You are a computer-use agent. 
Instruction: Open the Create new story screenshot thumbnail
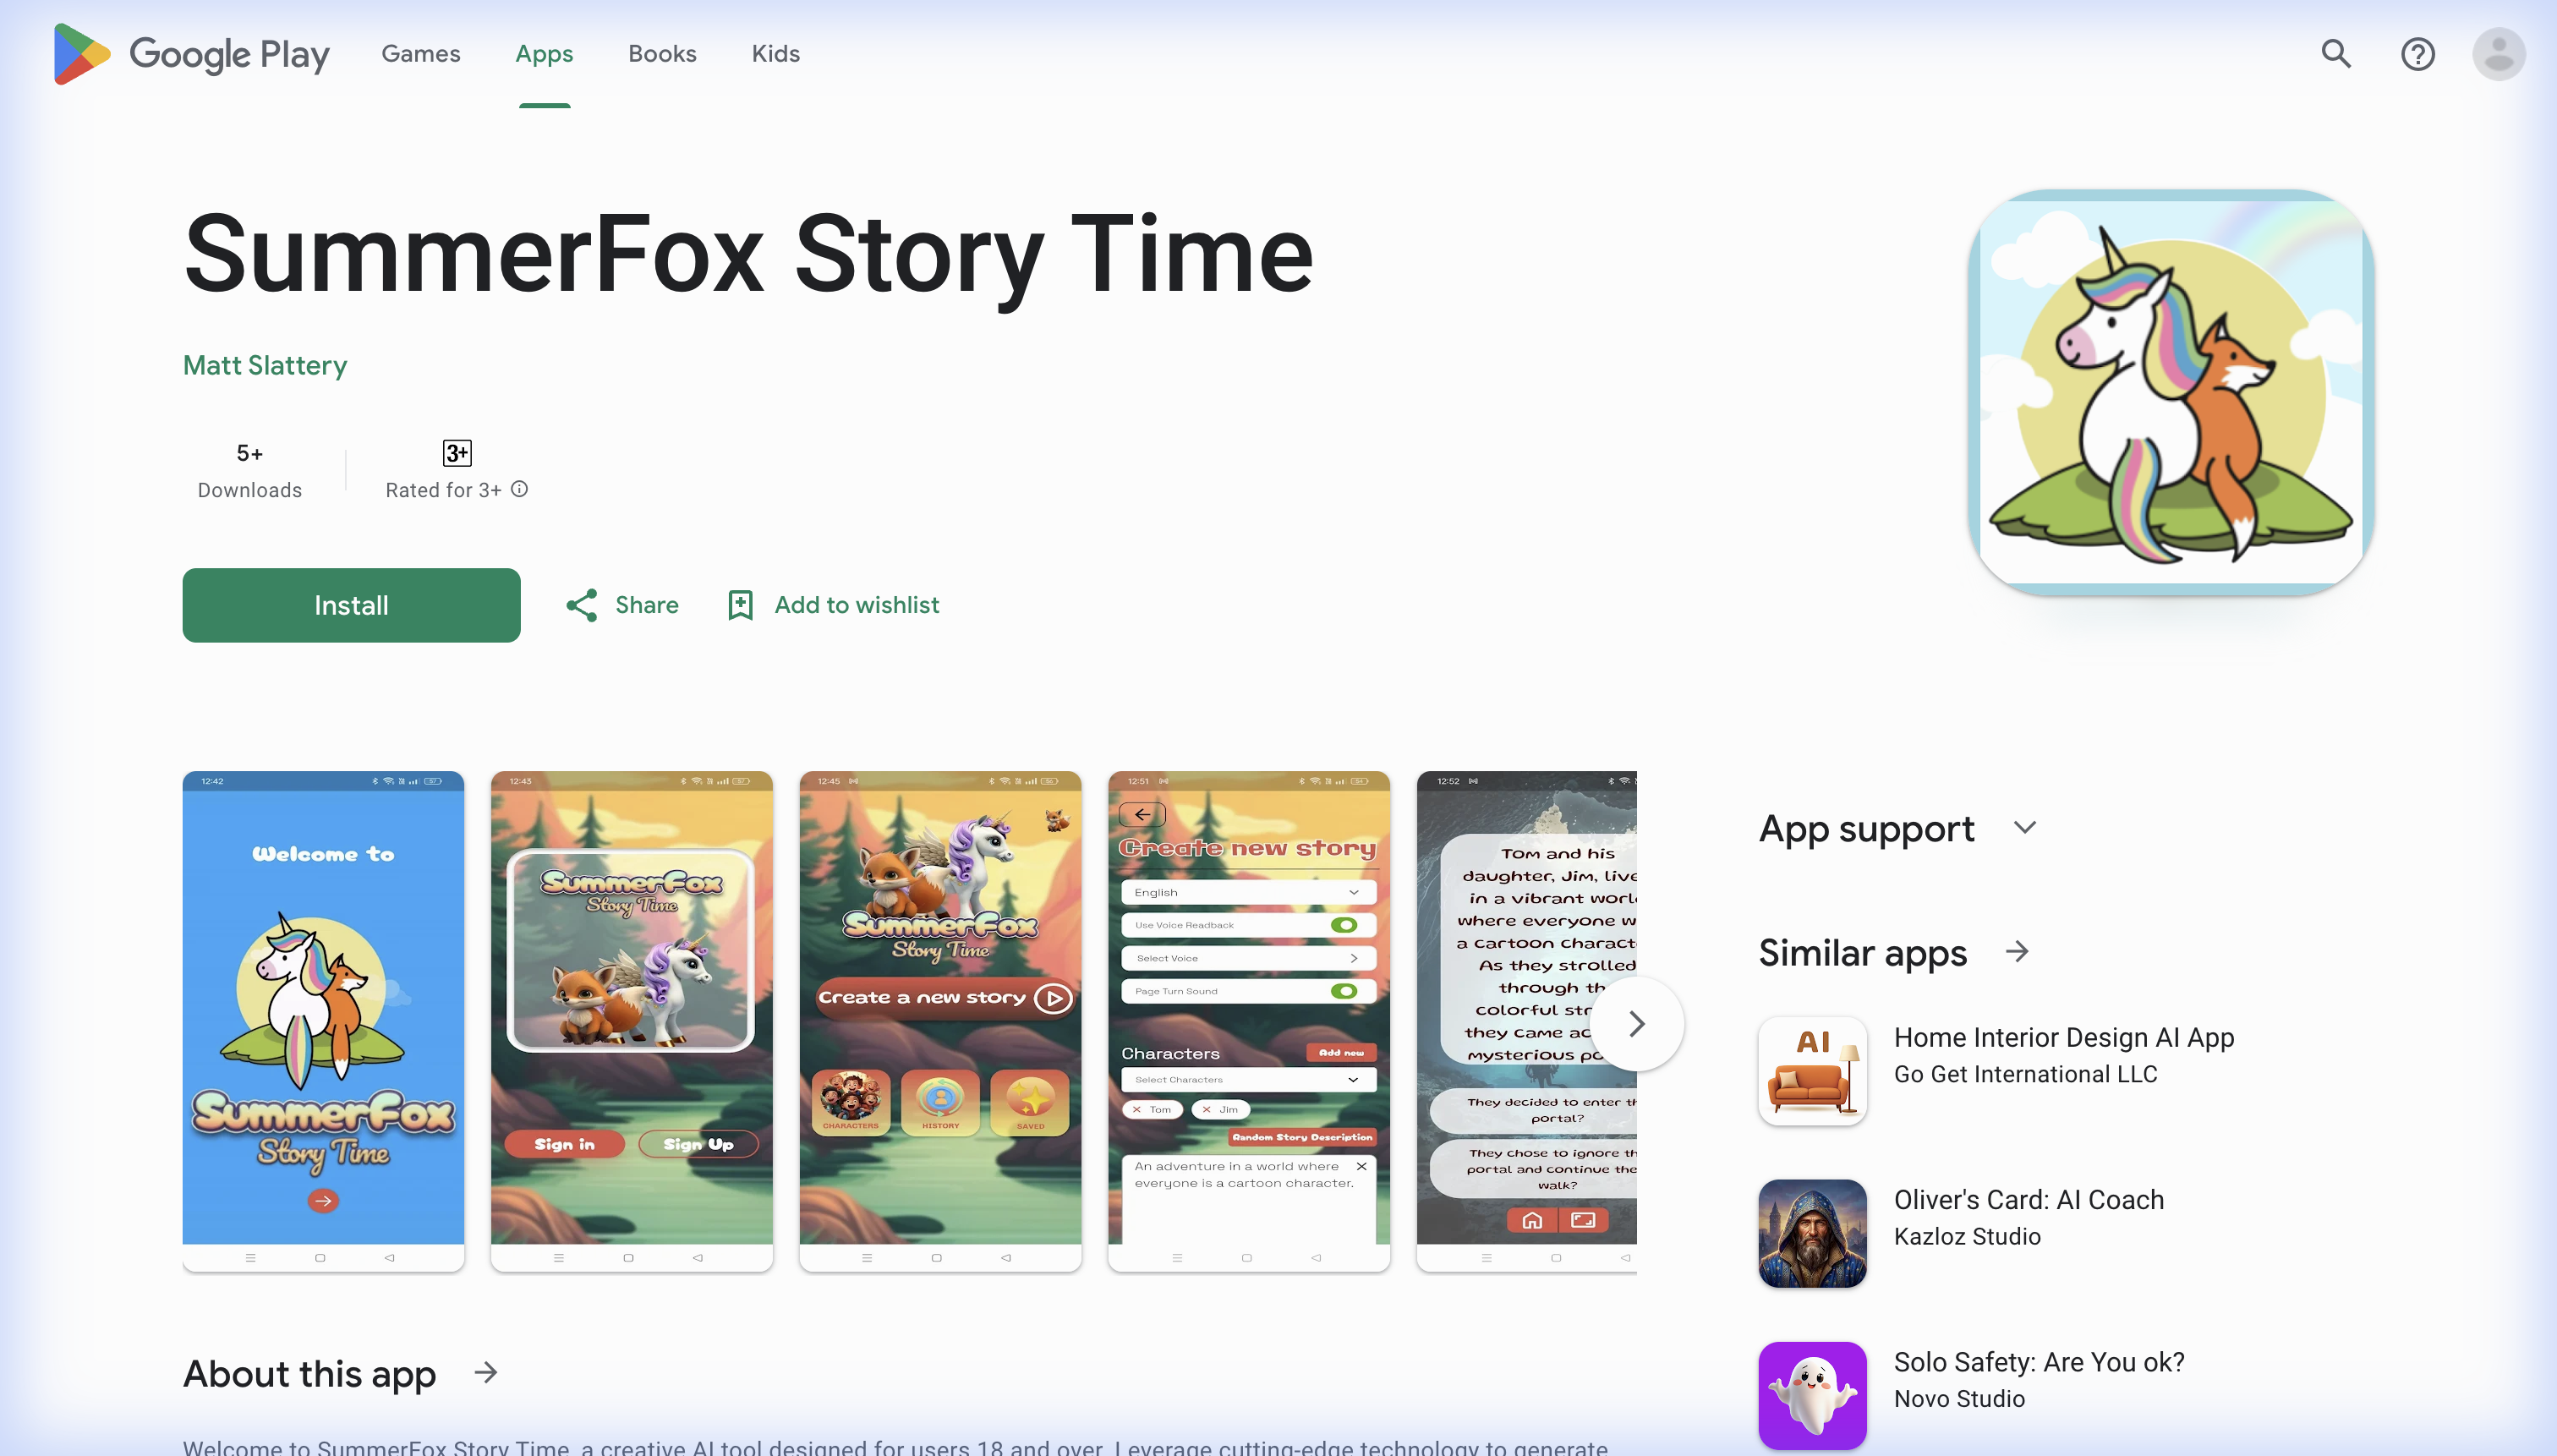(1248, 1020)
